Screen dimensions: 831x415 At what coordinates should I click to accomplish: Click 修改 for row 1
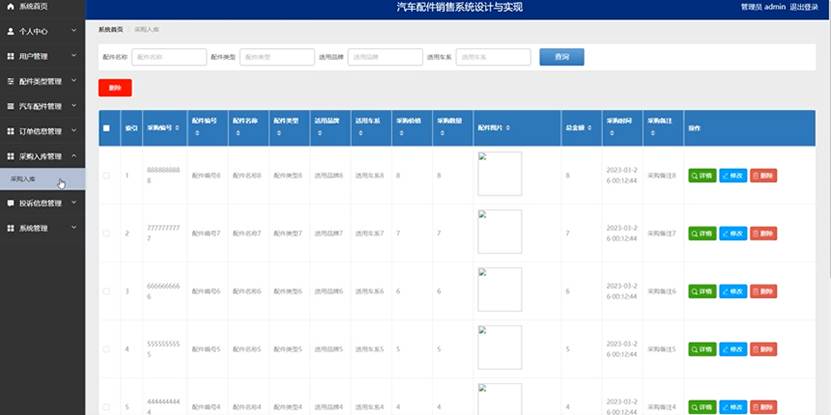[733, 175]
